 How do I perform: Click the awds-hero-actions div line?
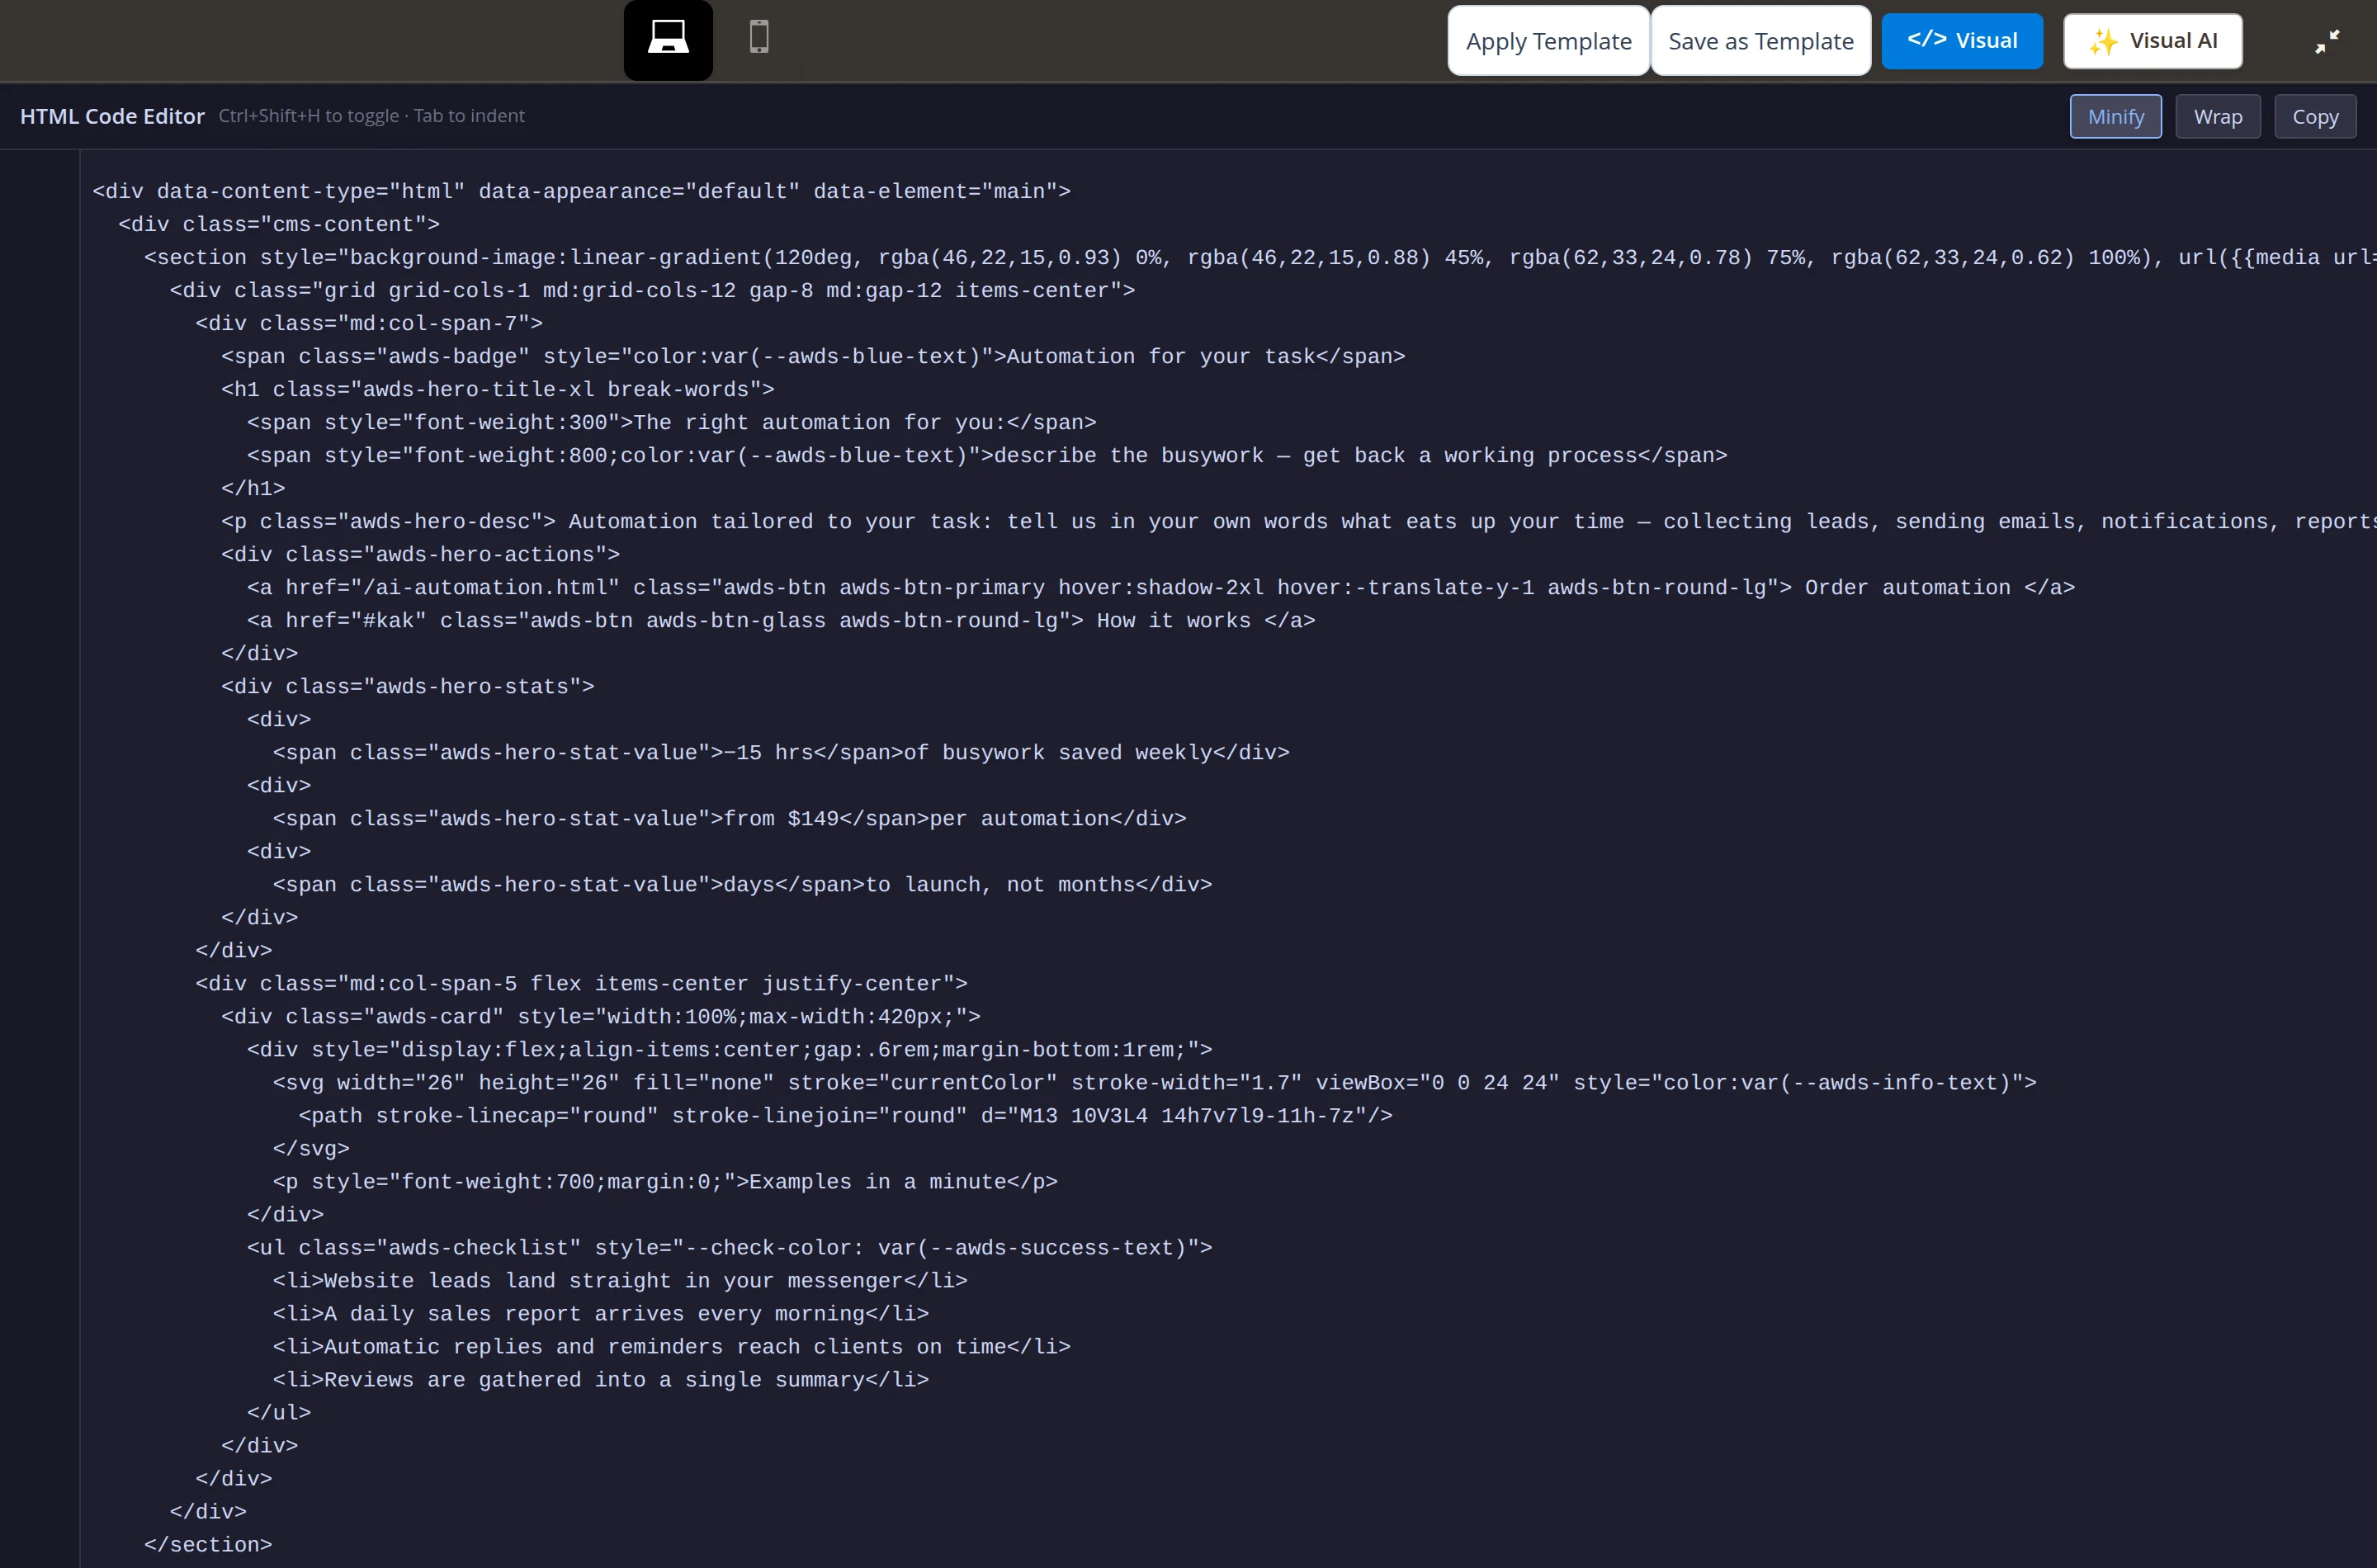[420, 554]
